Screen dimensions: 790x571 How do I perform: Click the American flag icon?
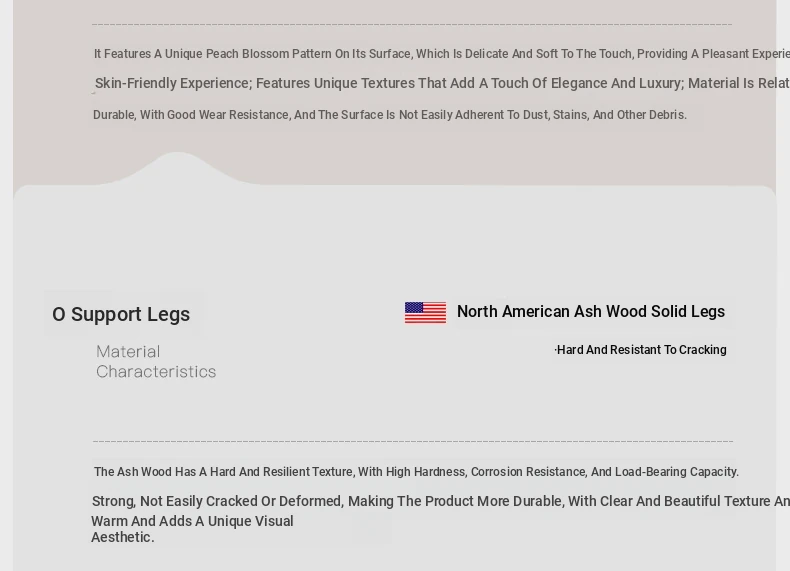425,313
